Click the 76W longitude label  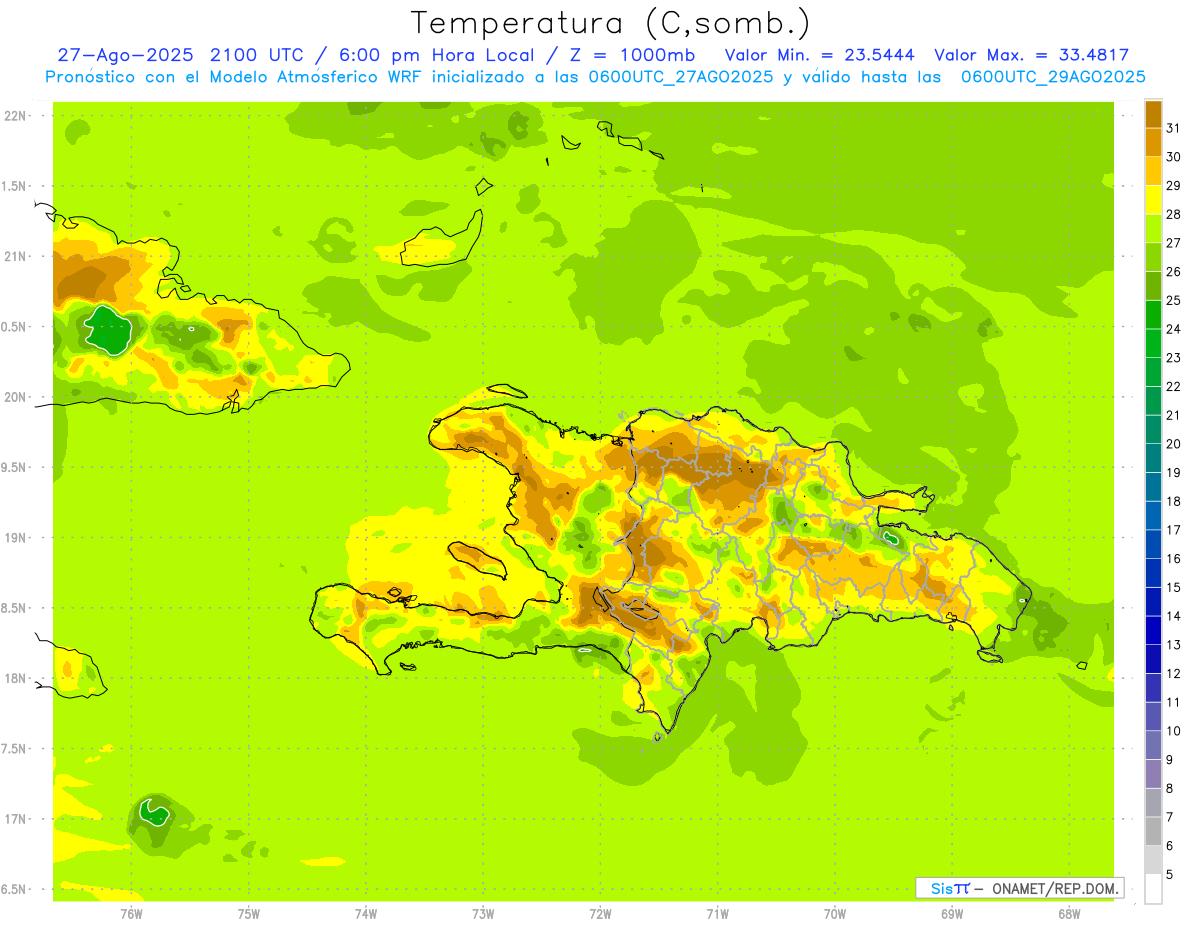click(131, 913)
